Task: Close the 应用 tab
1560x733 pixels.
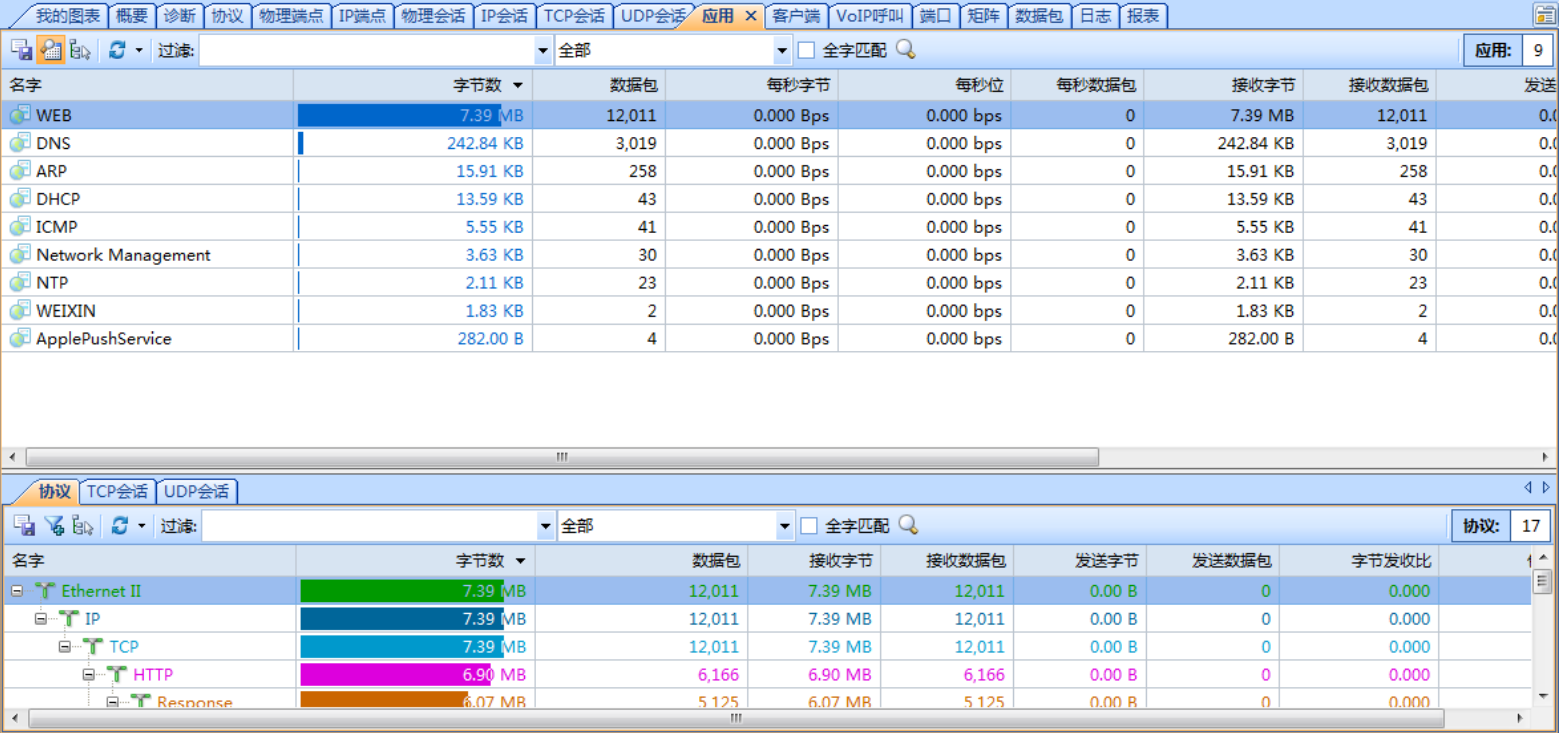Action: (751, 16)
